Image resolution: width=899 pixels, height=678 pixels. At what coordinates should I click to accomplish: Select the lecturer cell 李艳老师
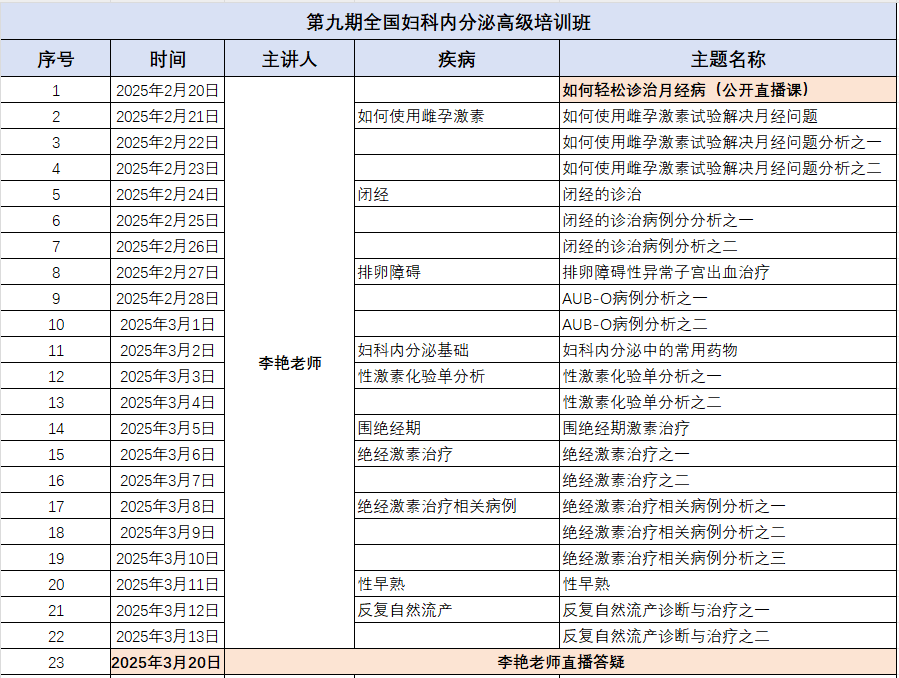pos(290,363)
